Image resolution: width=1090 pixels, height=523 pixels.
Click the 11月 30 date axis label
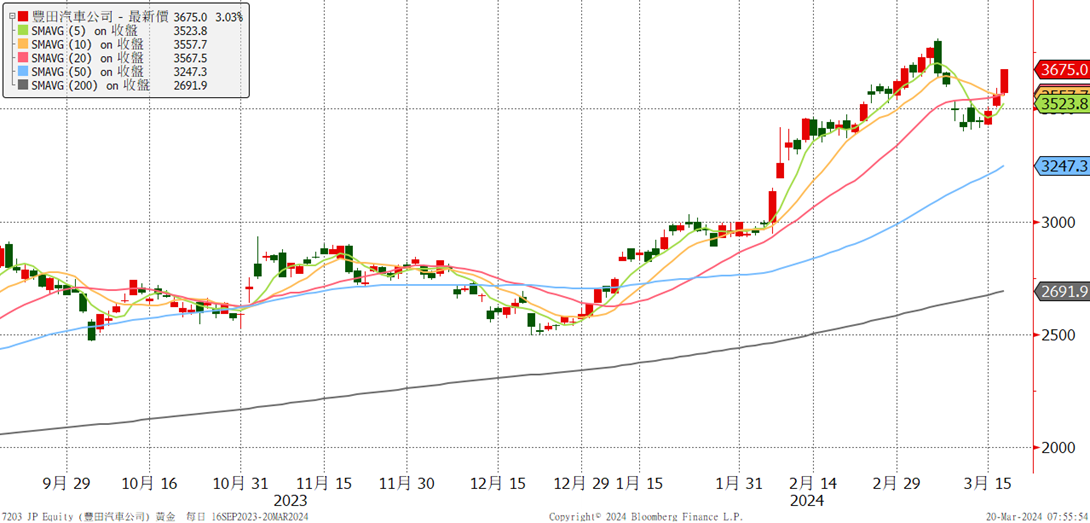[x=406, y=484]
